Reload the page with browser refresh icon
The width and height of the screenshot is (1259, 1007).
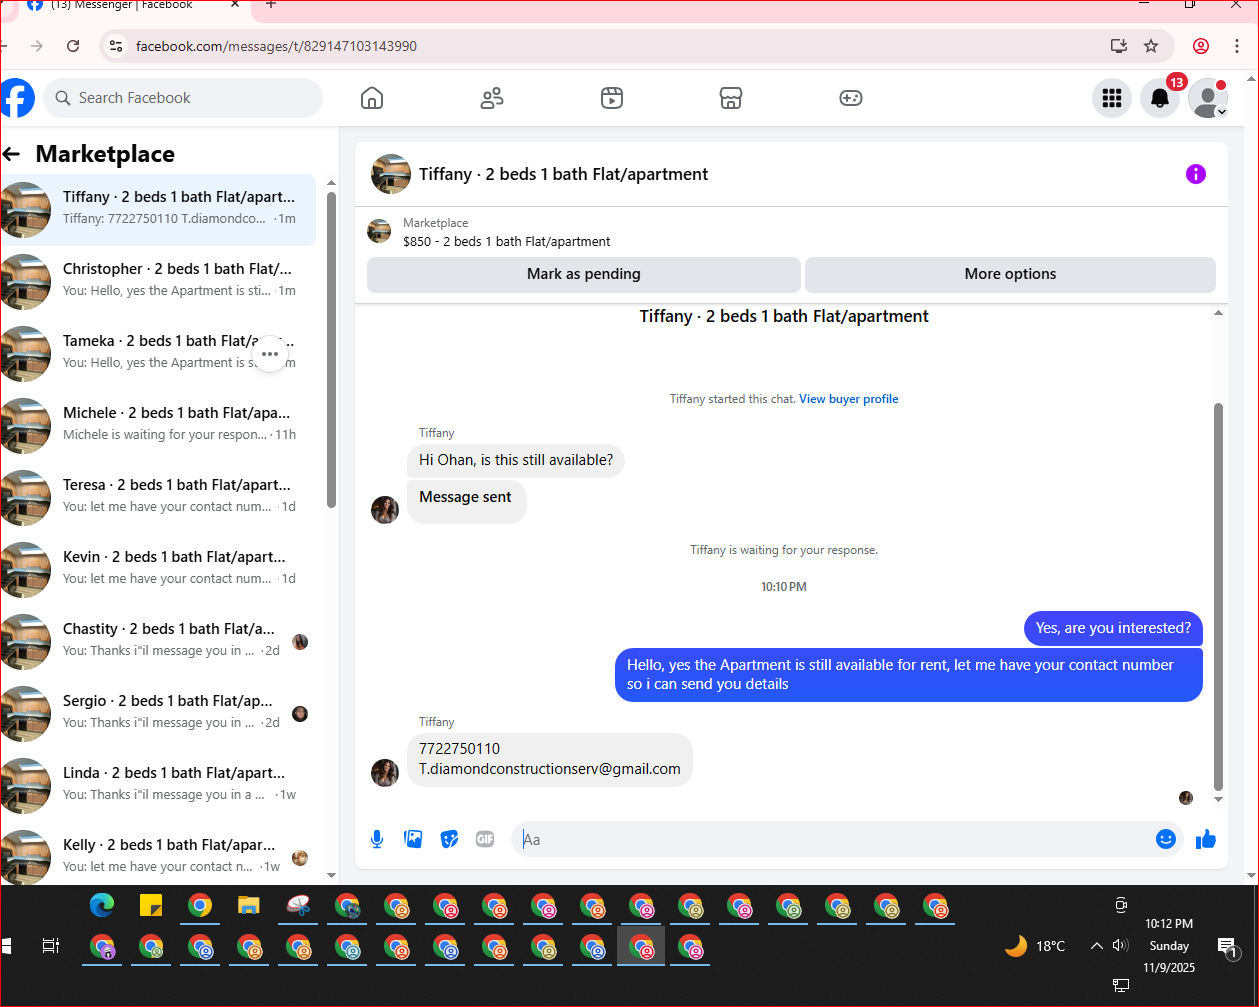tap(73, 46)
